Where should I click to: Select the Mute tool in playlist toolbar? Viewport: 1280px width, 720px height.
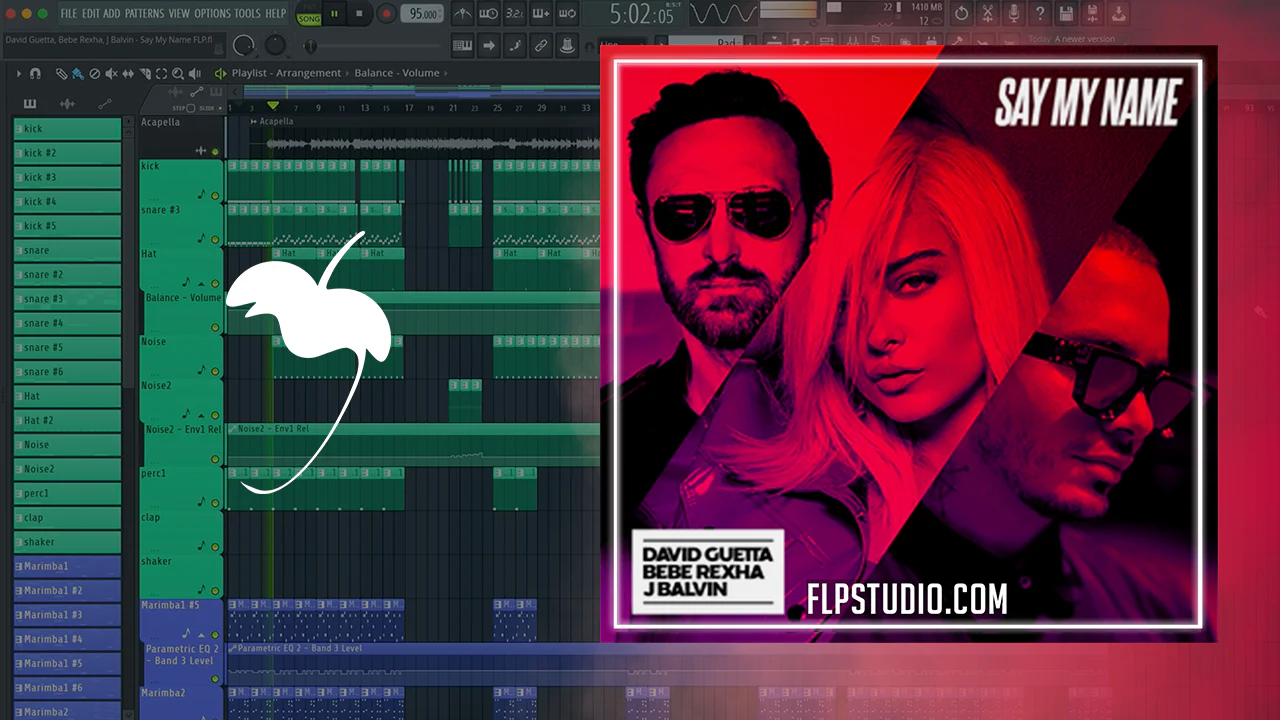click(x=111, y=73)
